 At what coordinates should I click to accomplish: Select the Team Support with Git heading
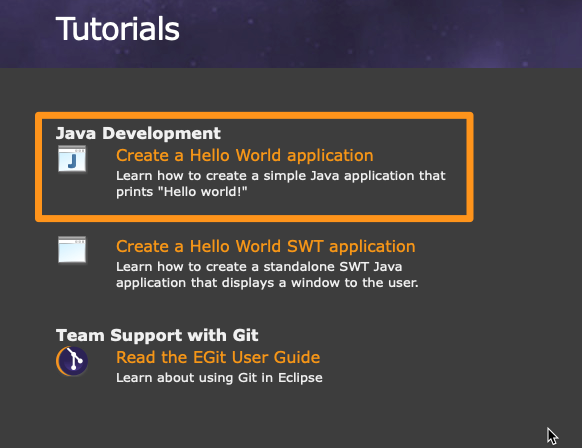(x=157, y=335)
